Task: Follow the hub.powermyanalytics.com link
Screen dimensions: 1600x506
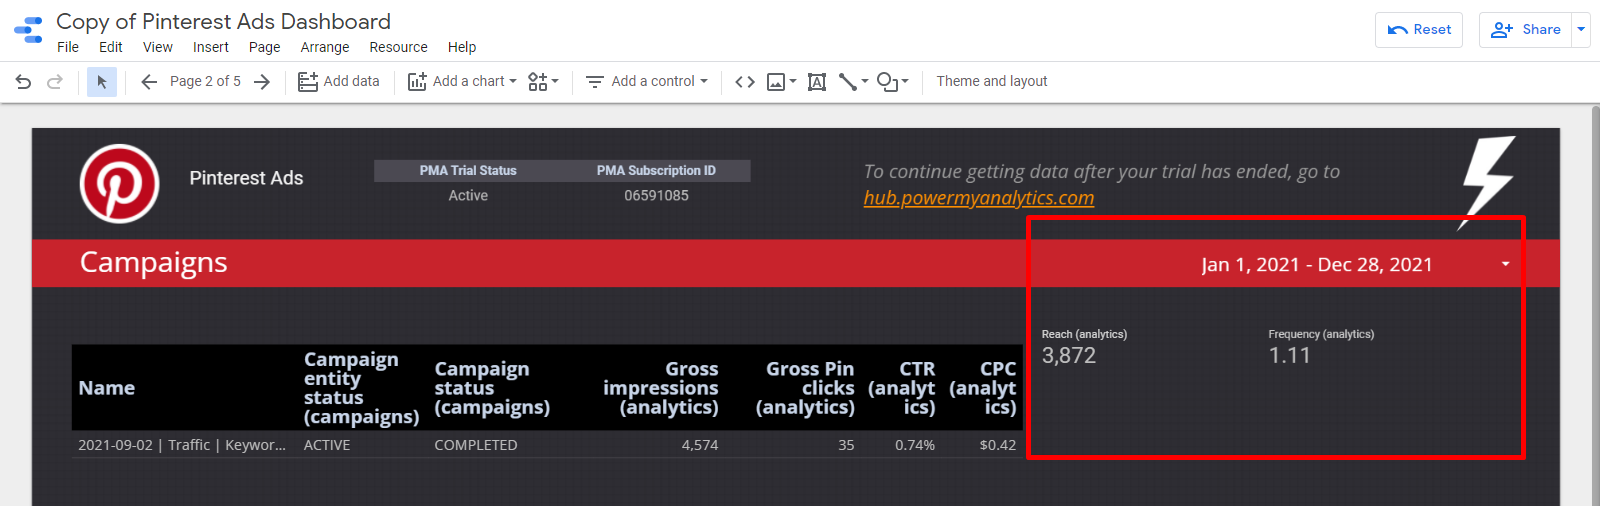Action: [978, 198]
